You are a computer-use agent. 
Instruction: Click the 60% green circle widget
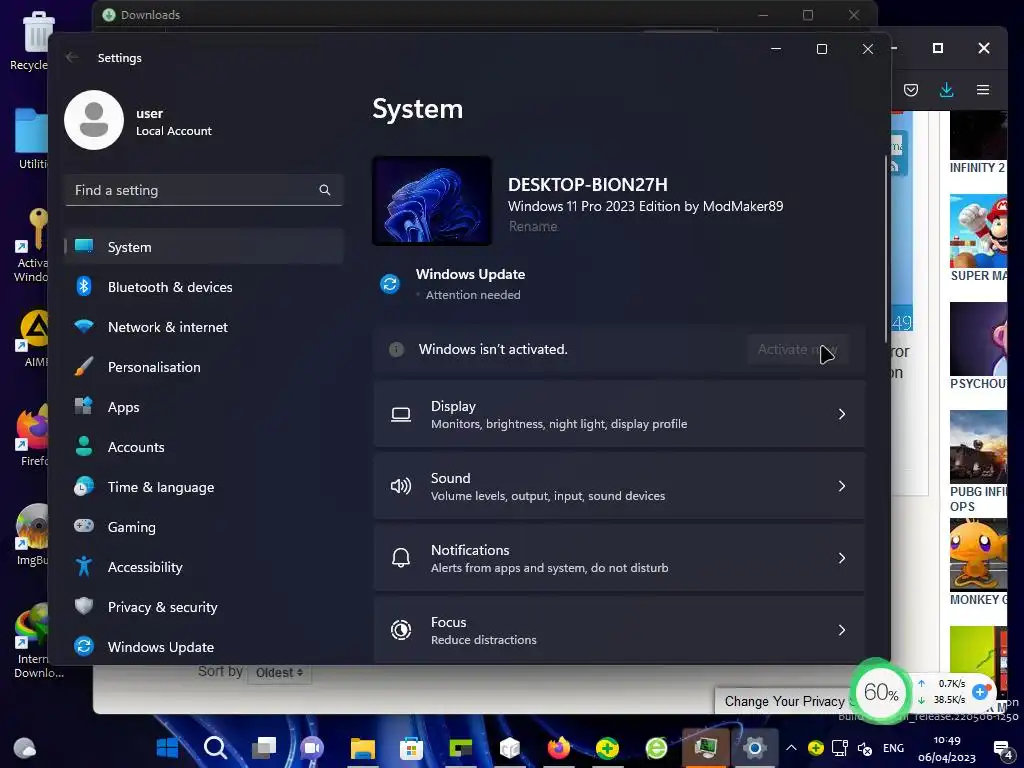pyautogui.click(x=880, y=692)
